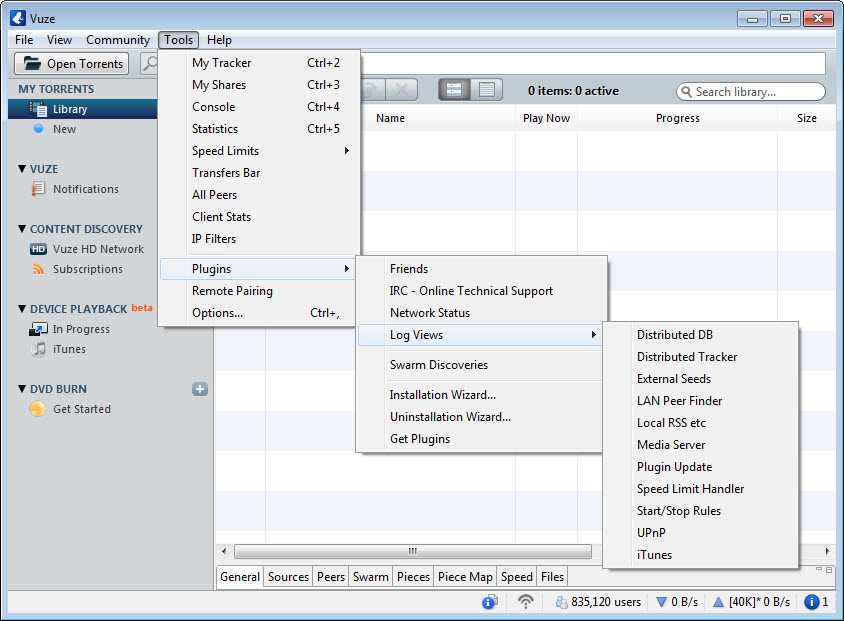844x621 pixels.
Task: Switch to the Piece Map tab
Action: (x=465, y=577)
